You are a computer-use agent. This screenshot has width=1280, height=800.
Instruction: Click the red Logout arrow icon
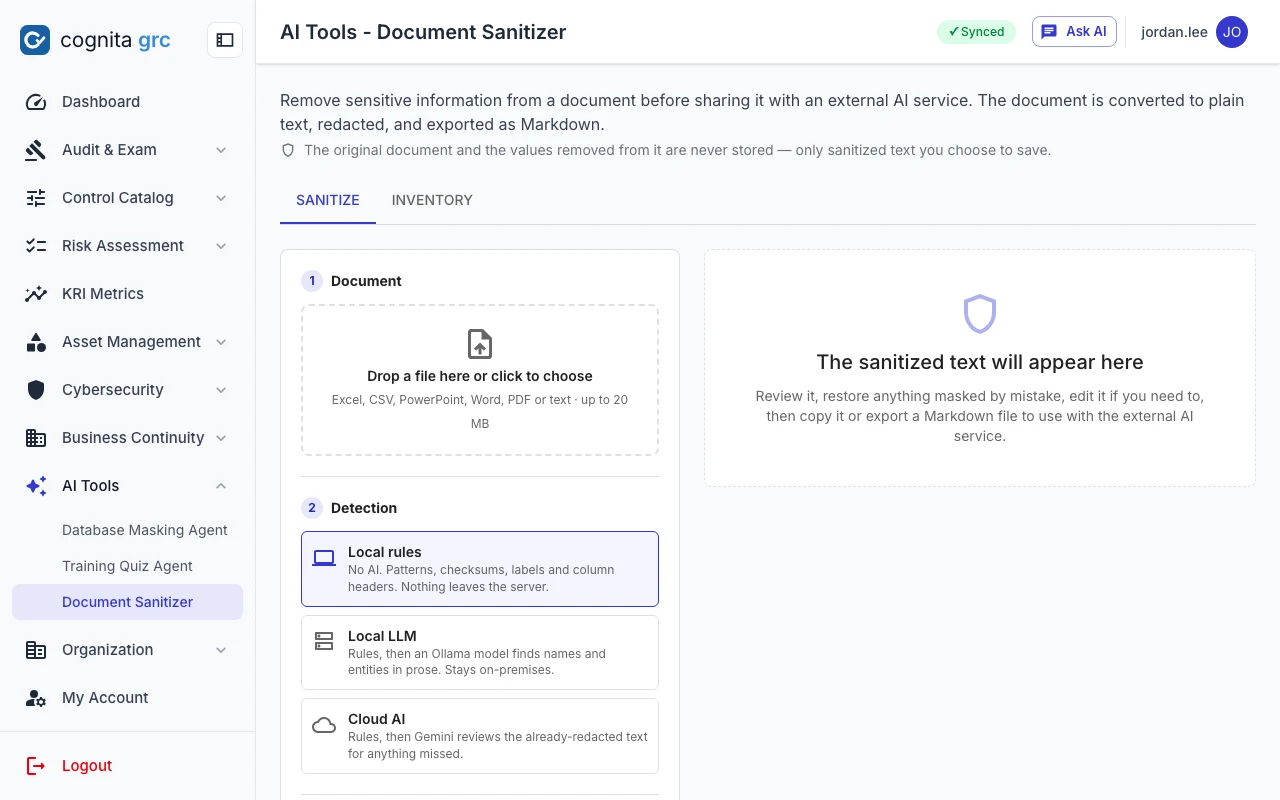click(36, 766)
